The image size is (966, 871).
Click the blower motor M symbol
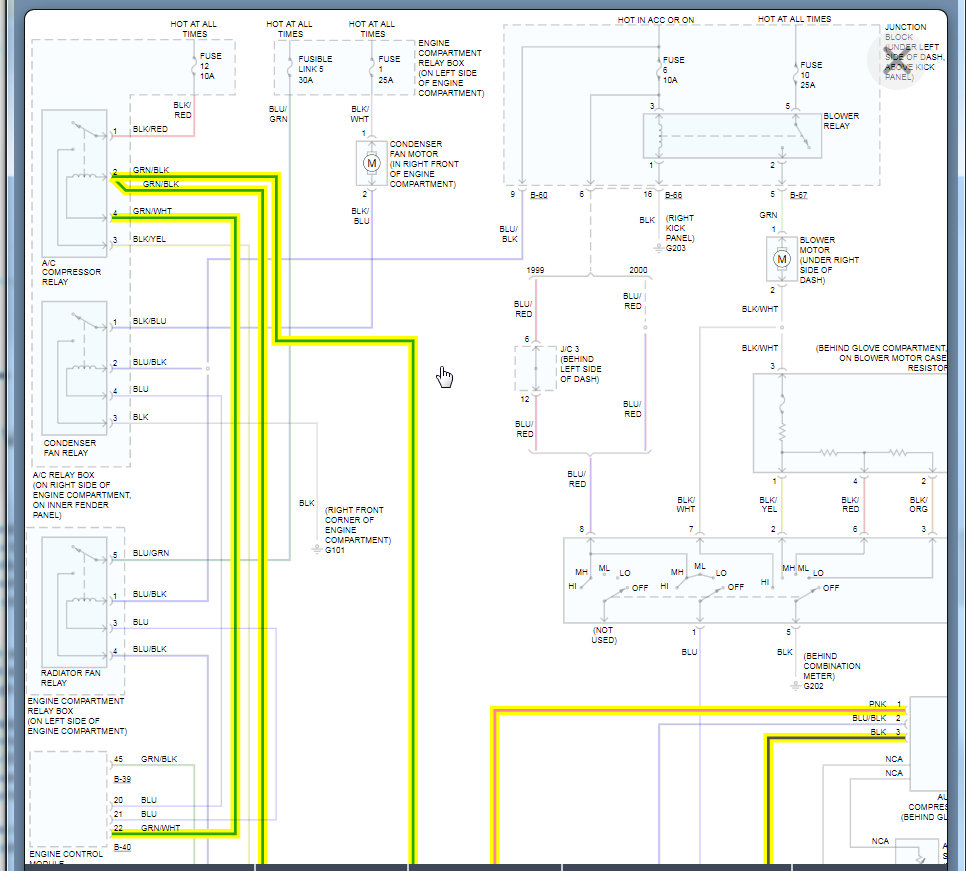click(782, 259)
